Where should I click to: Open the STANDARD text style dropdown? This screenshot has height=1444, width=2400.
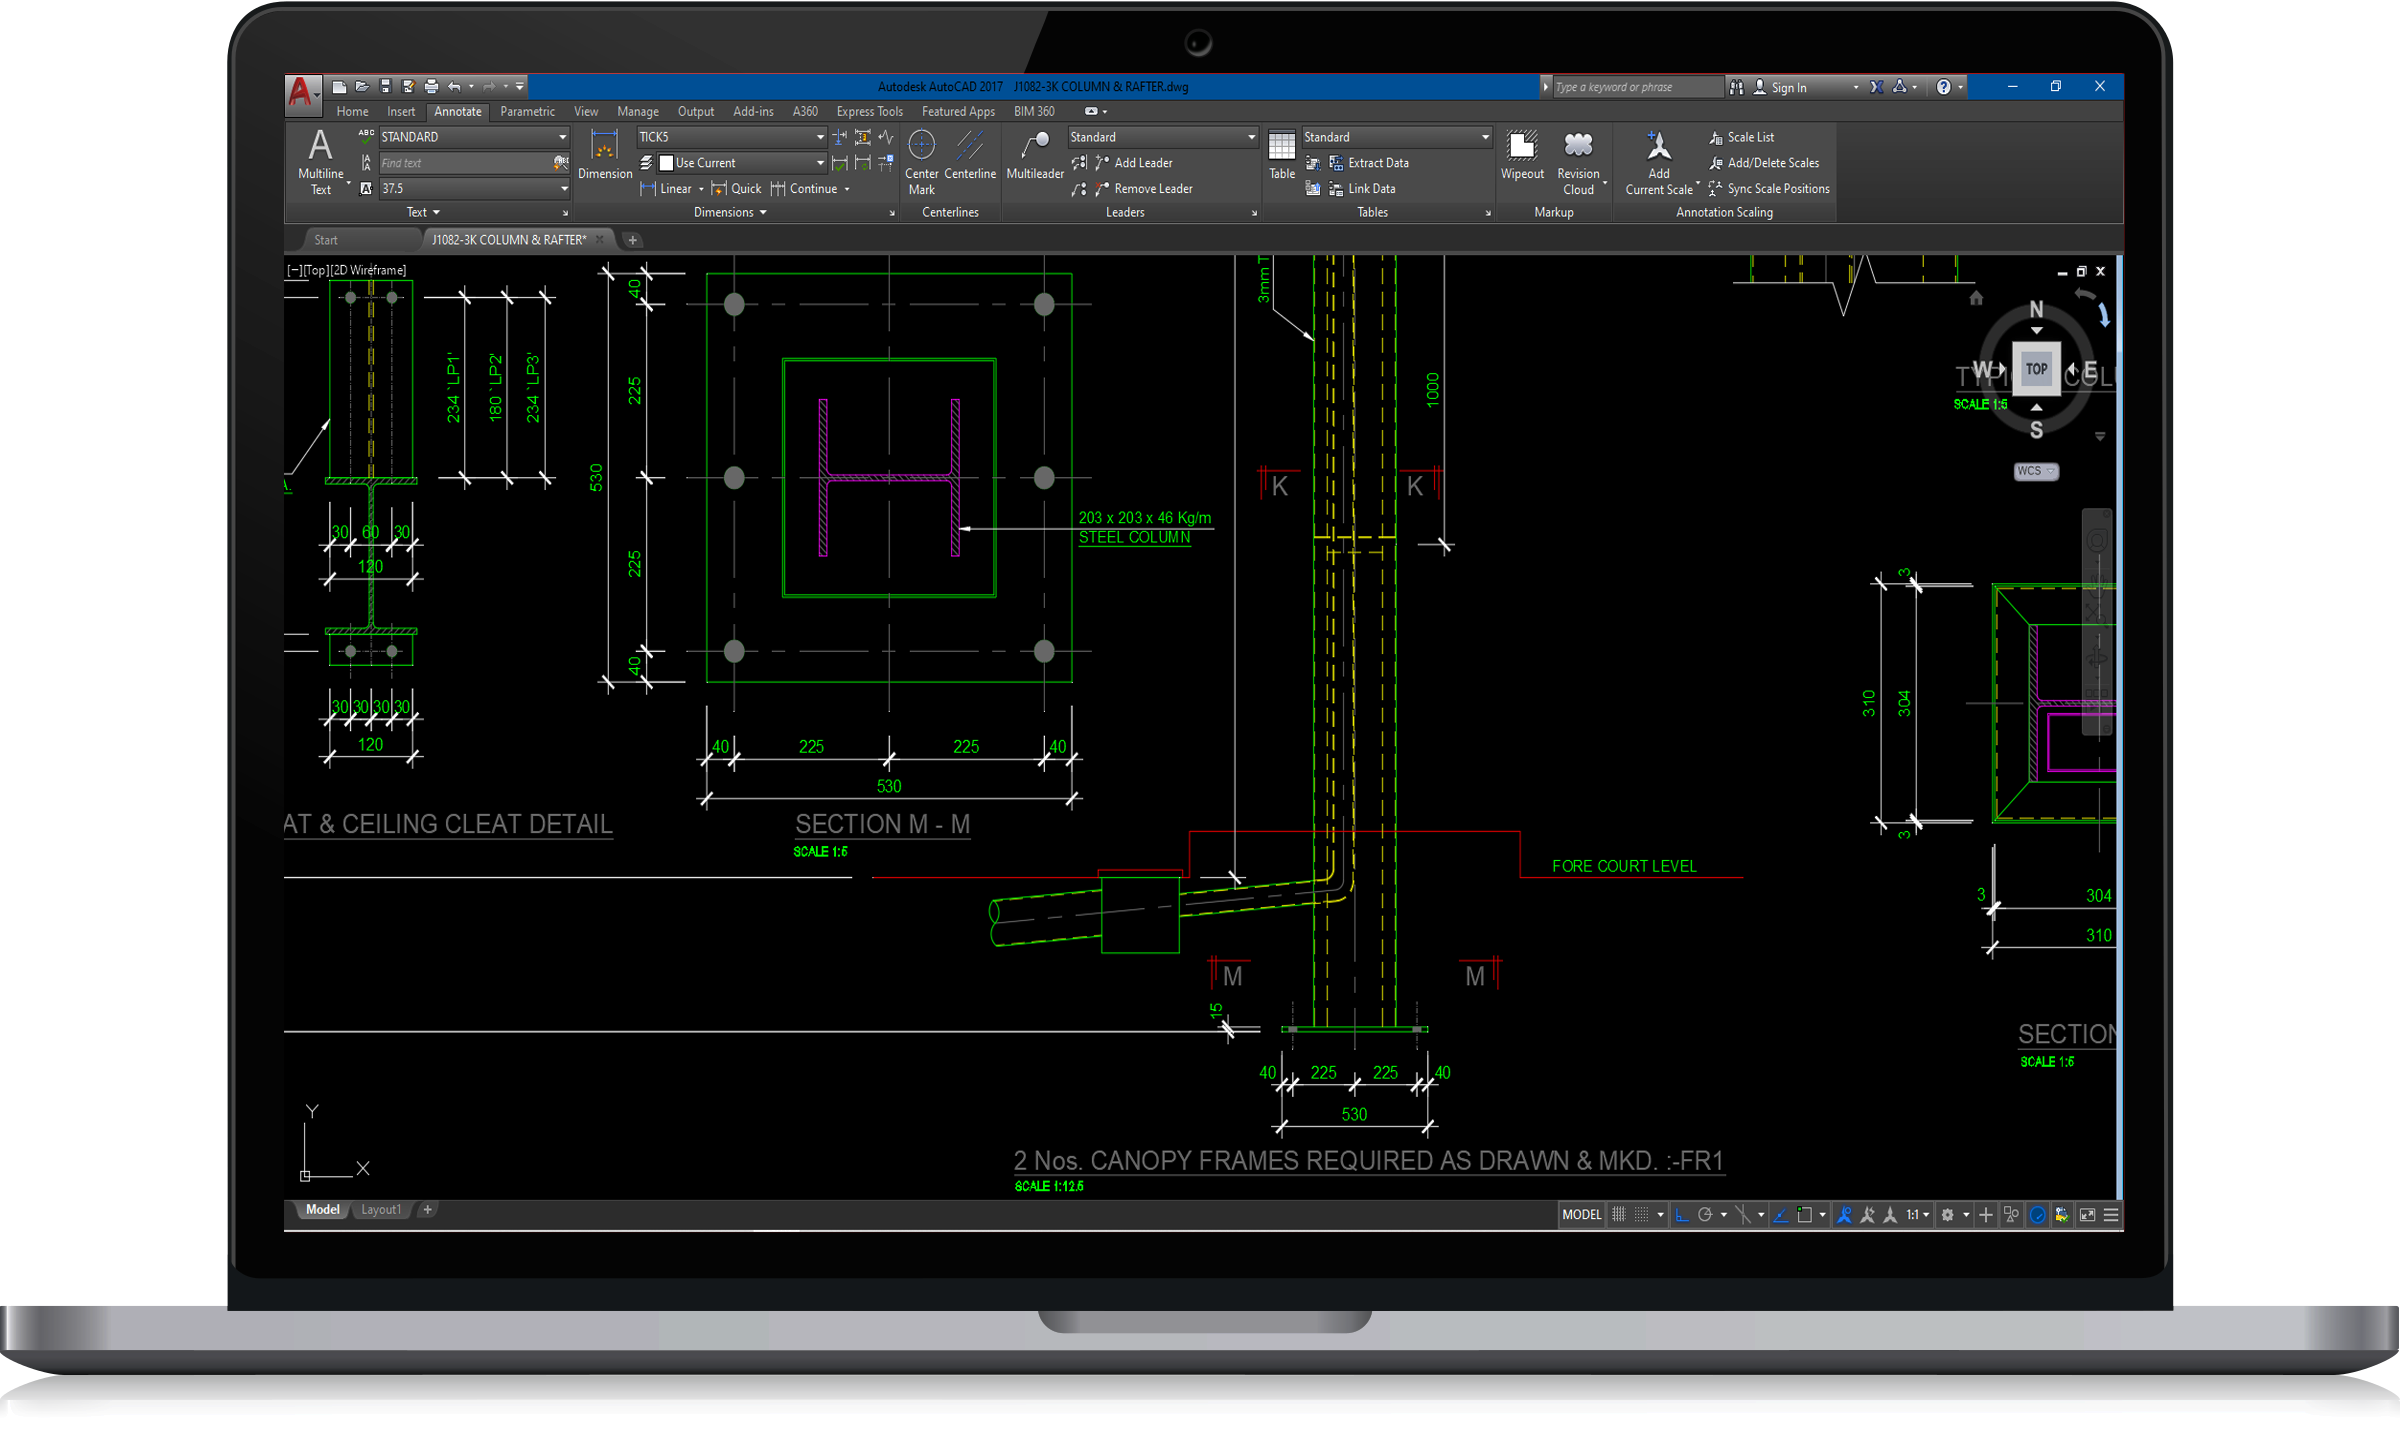[562, 137]
